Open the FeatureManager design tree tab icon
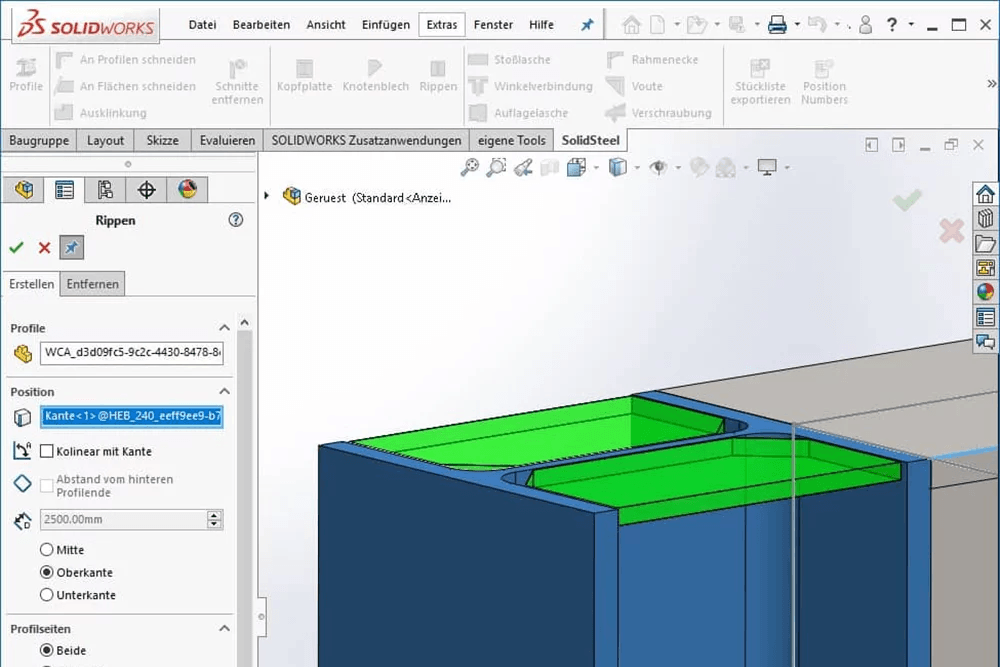Image resolution: width=1000 pixels, height=667 pixels. [x=22, y=188]
